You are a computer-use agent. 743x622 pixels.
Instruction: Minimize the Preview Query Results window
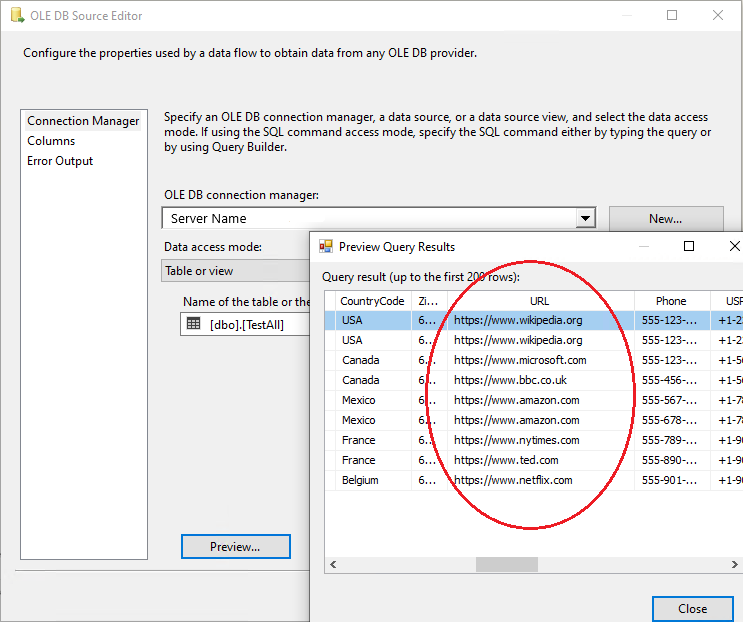[x=643, y=246]
